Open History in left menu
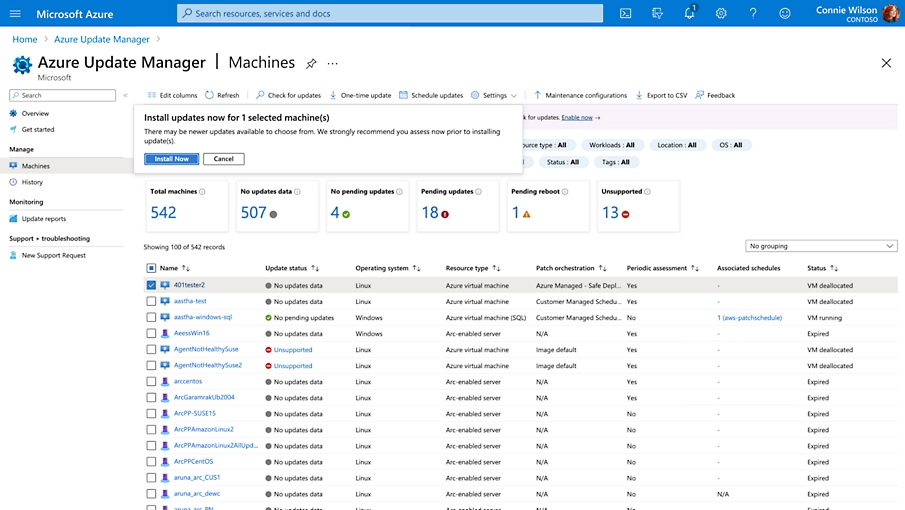This screenshot has height=510, width=905. [x=32, y=182]
